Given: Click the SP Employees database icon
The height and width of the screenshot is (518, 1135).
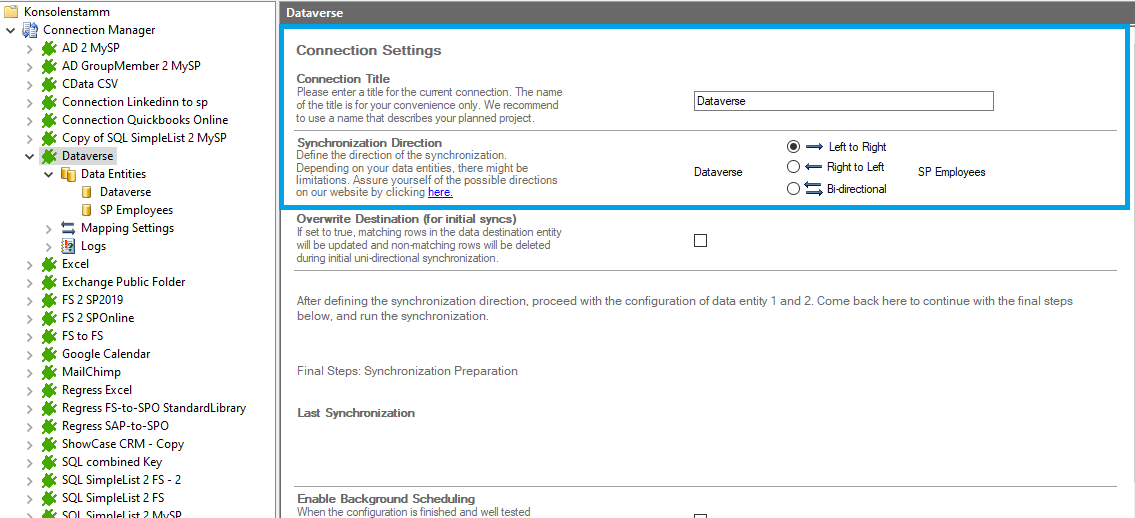Looking at the screenshot, I should (87, 210).
